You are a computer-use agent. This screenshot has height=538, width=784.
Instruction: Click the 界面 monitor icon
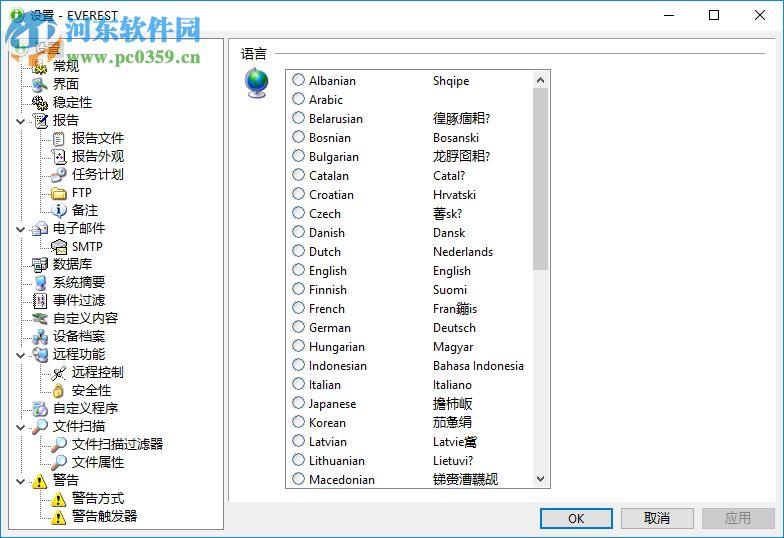pos(40,84)
